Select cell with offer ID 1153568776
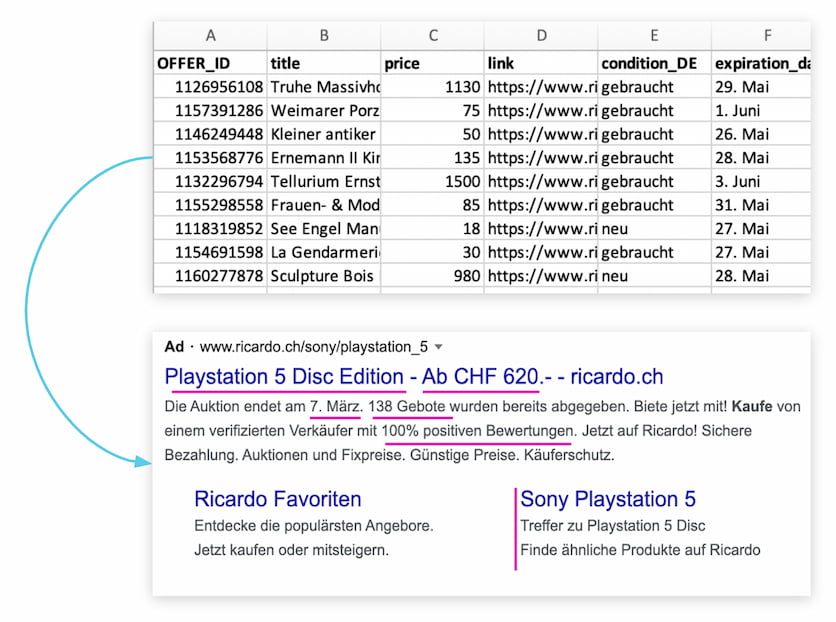Viewport: 836px width, 622px height. click(x=211, y=157)
